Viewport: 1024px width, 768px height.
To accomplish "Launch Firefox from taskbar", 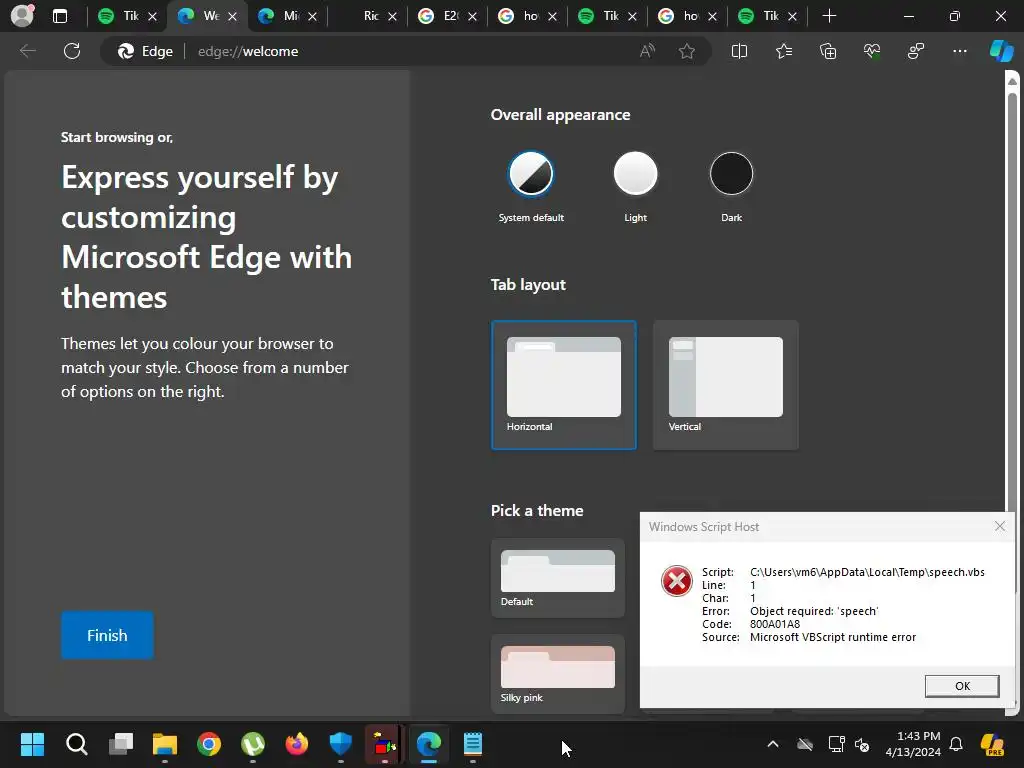I will 297,744.
